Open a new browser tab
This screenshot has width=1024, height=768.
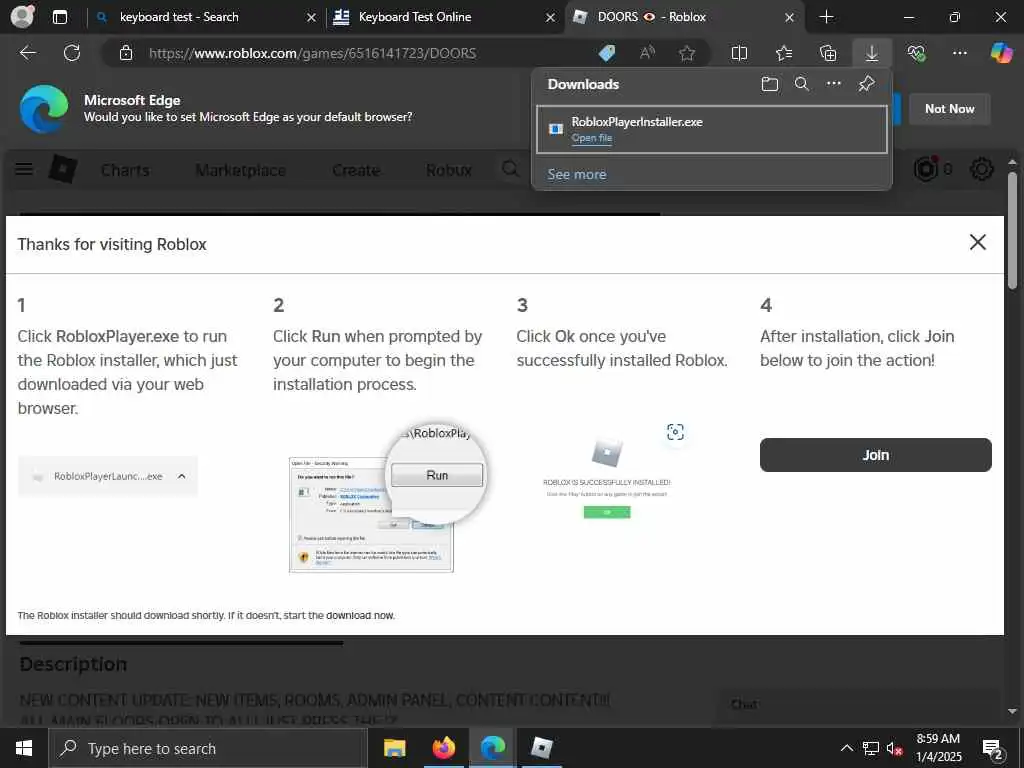(x=827, y=17)
